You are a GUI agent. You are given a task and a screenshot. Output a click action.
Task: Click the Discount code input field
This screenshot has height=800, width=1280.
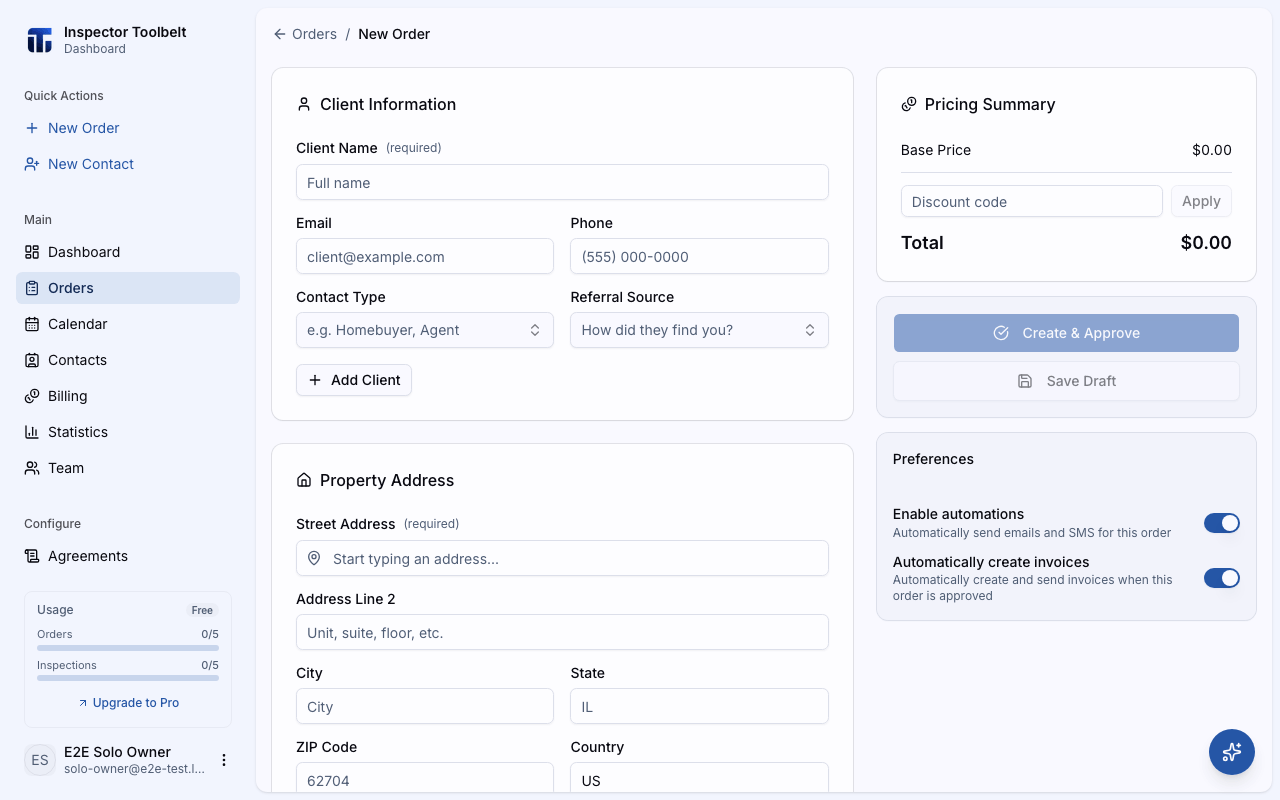[1031, 201]
